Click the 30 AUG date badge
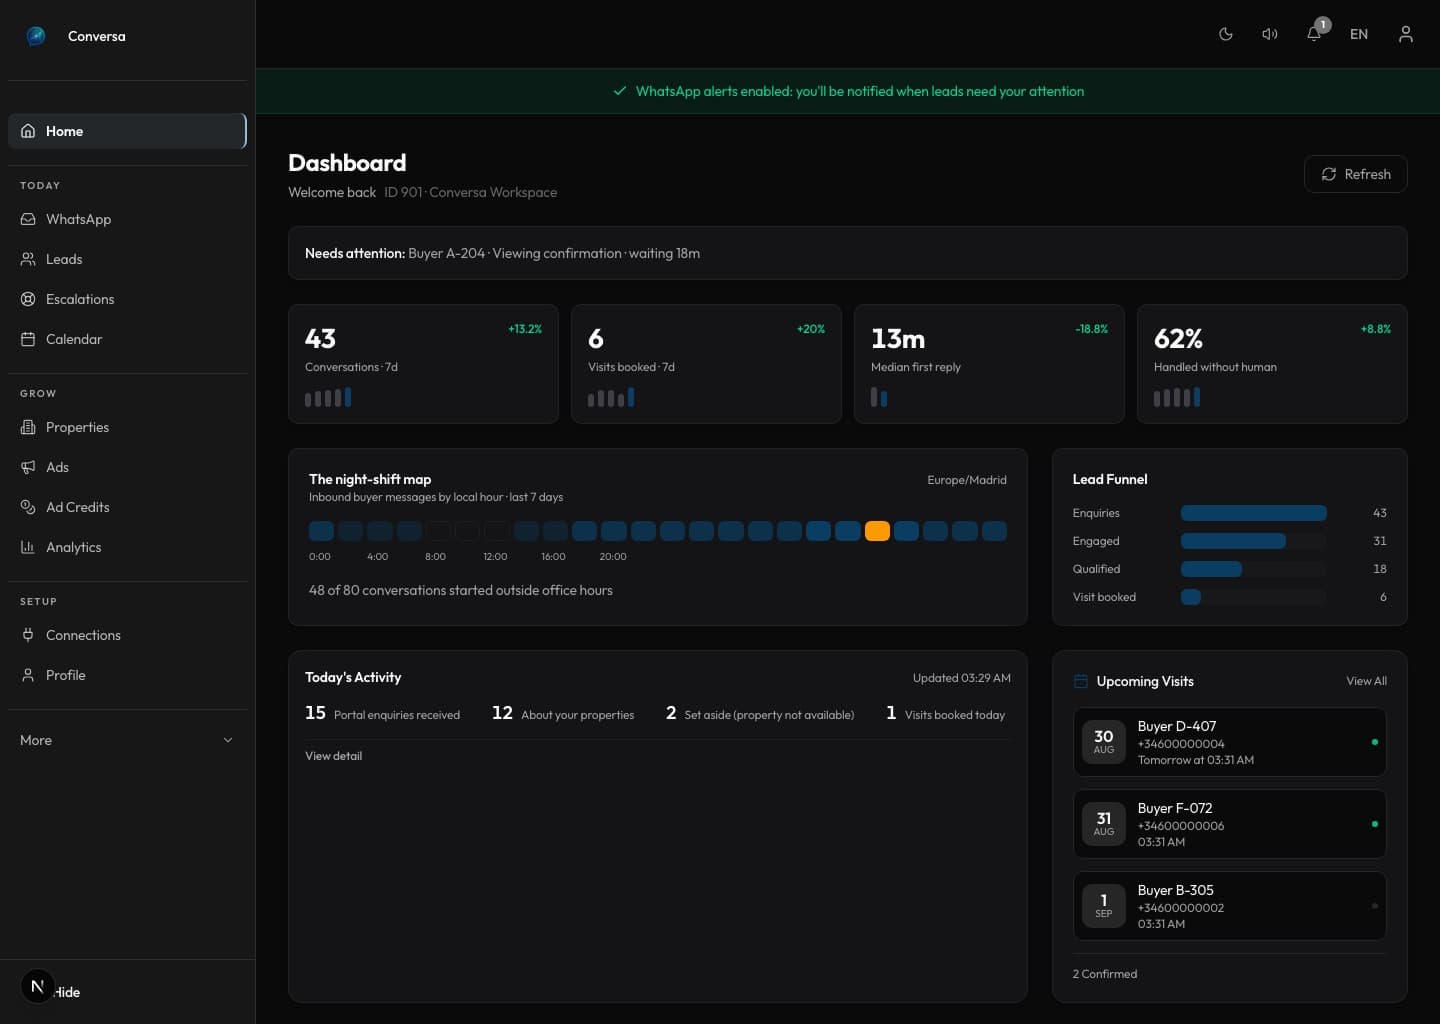1440x1024 pixels. (1104, 742)
